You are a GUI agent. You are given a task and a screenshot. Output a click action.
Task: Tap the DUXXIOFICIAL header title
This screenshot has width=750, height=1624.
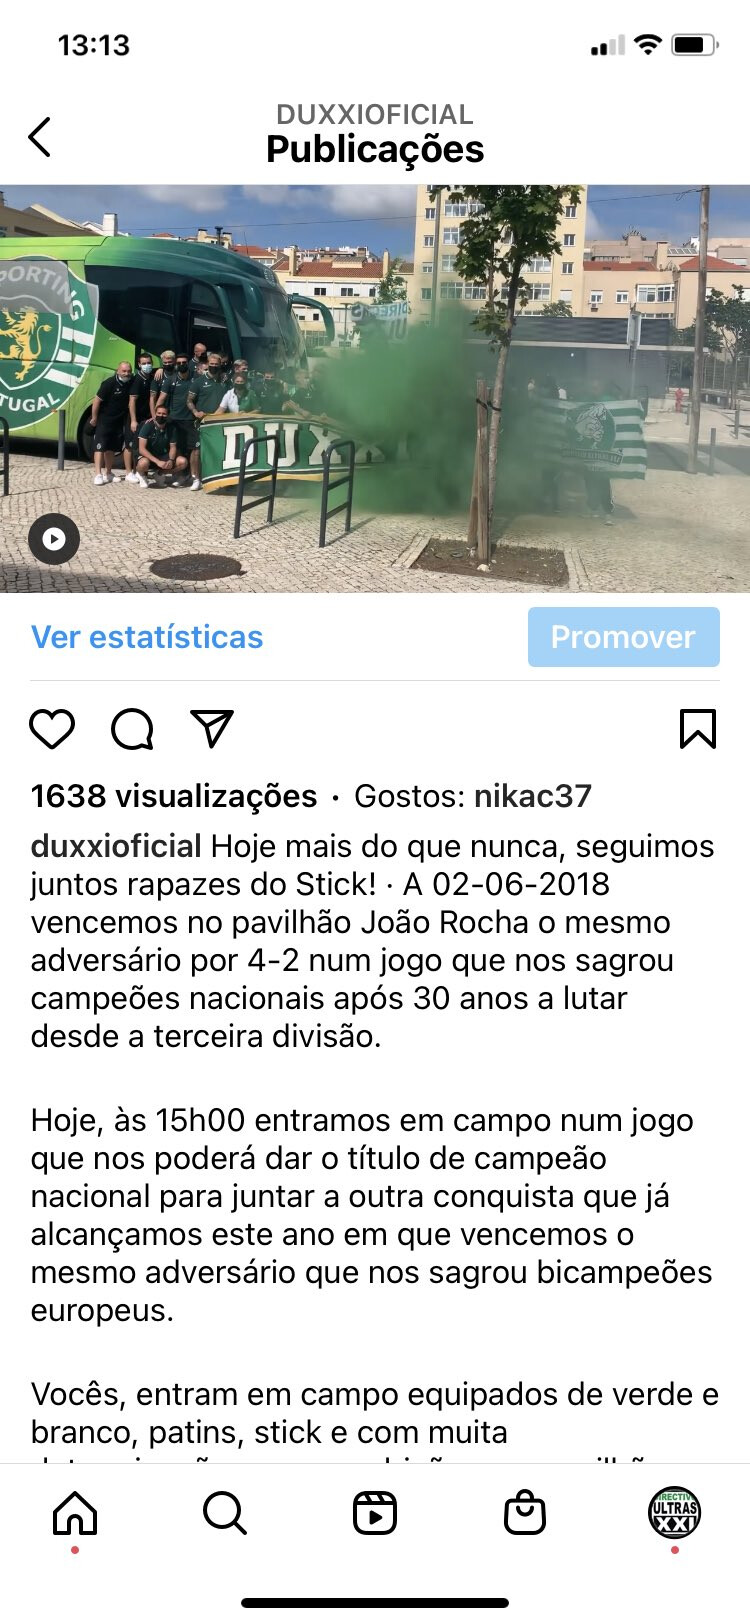[375, 114]
